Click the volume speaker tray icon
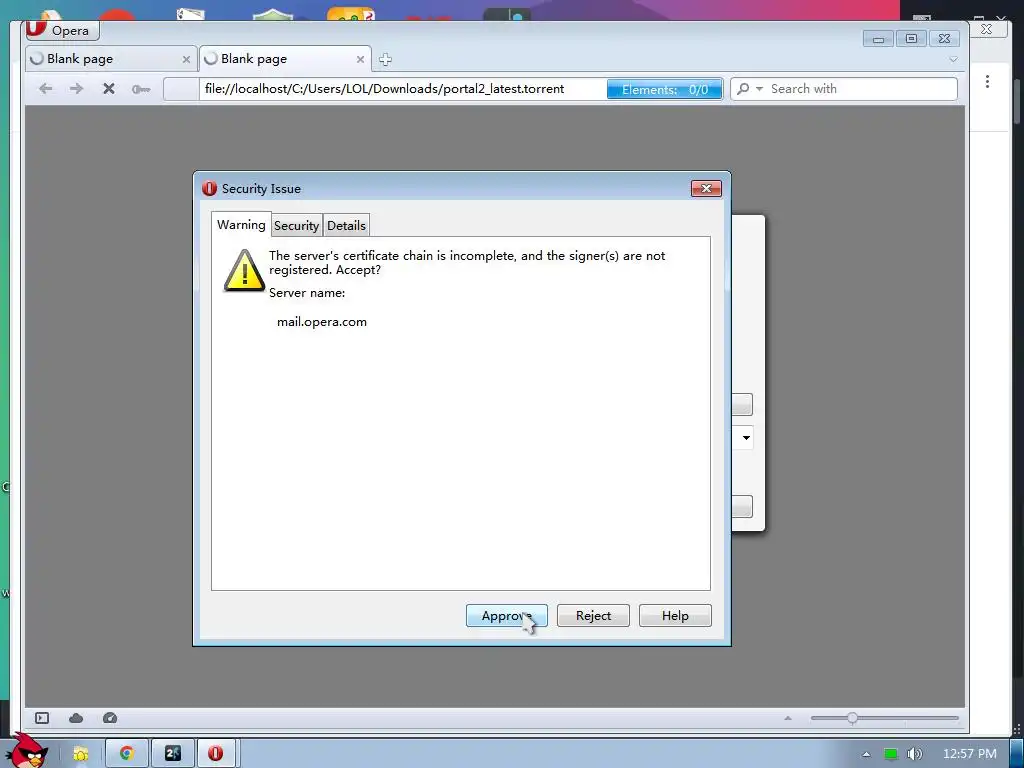Viewport: 1024px width, 768px height. (914, 754)
